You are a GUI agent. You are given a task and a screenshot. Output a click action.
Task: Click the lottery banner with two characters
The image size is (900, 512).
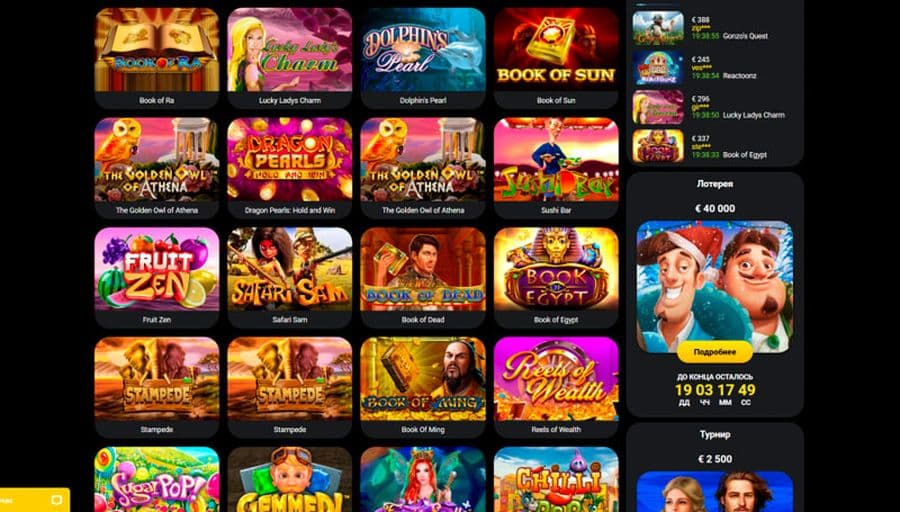coord(715,287)
